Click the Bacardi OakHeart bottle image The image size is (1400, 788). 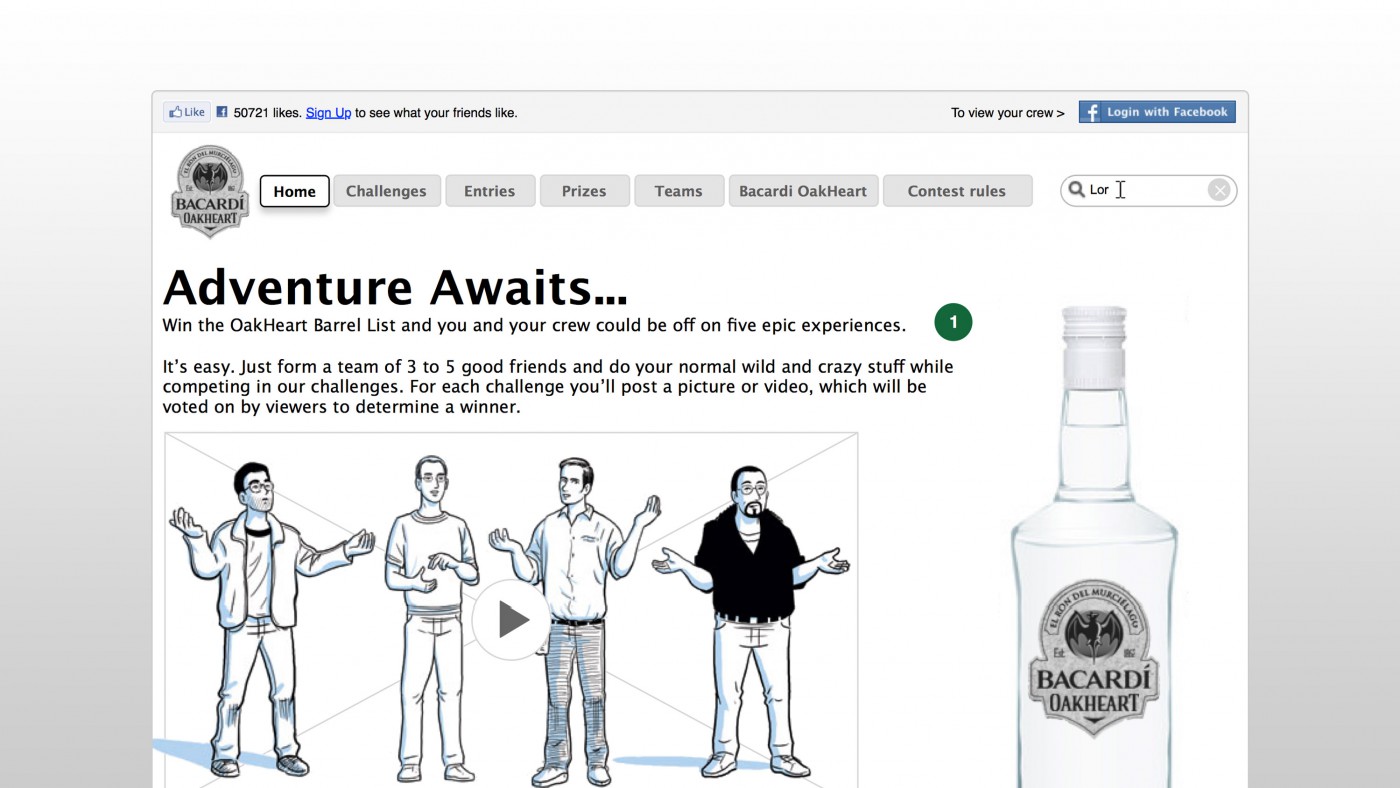click(x=1094, y=545)
